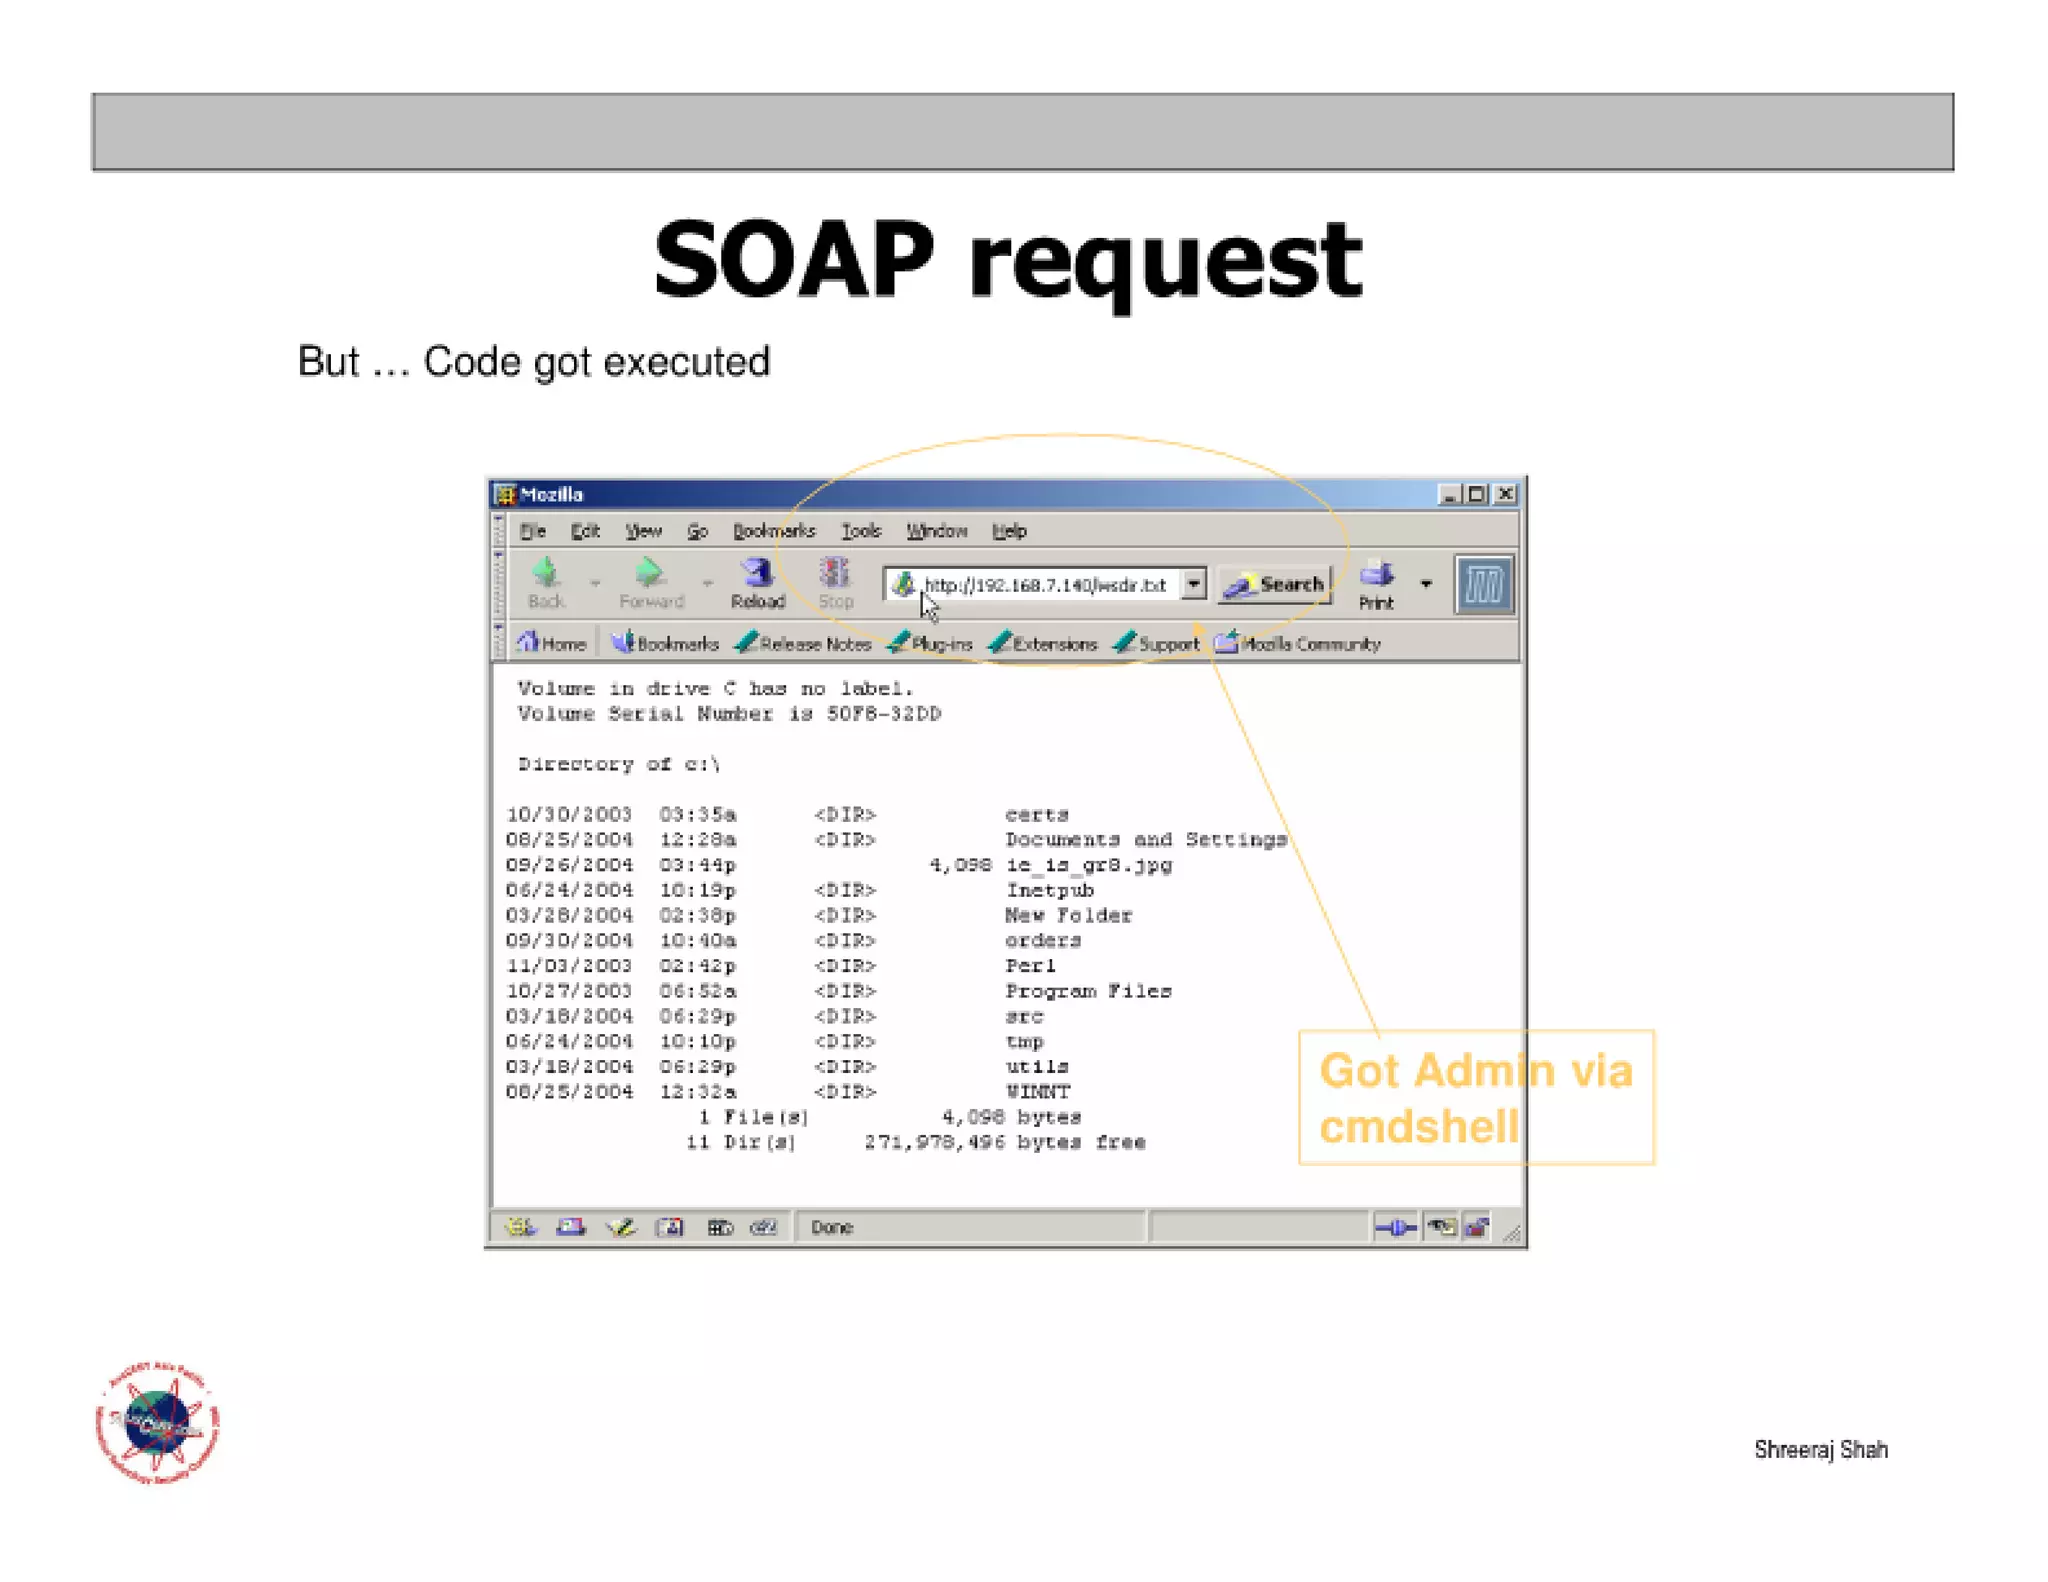Open the Window menu
2048x1582 pixels.
coord(937,531)
